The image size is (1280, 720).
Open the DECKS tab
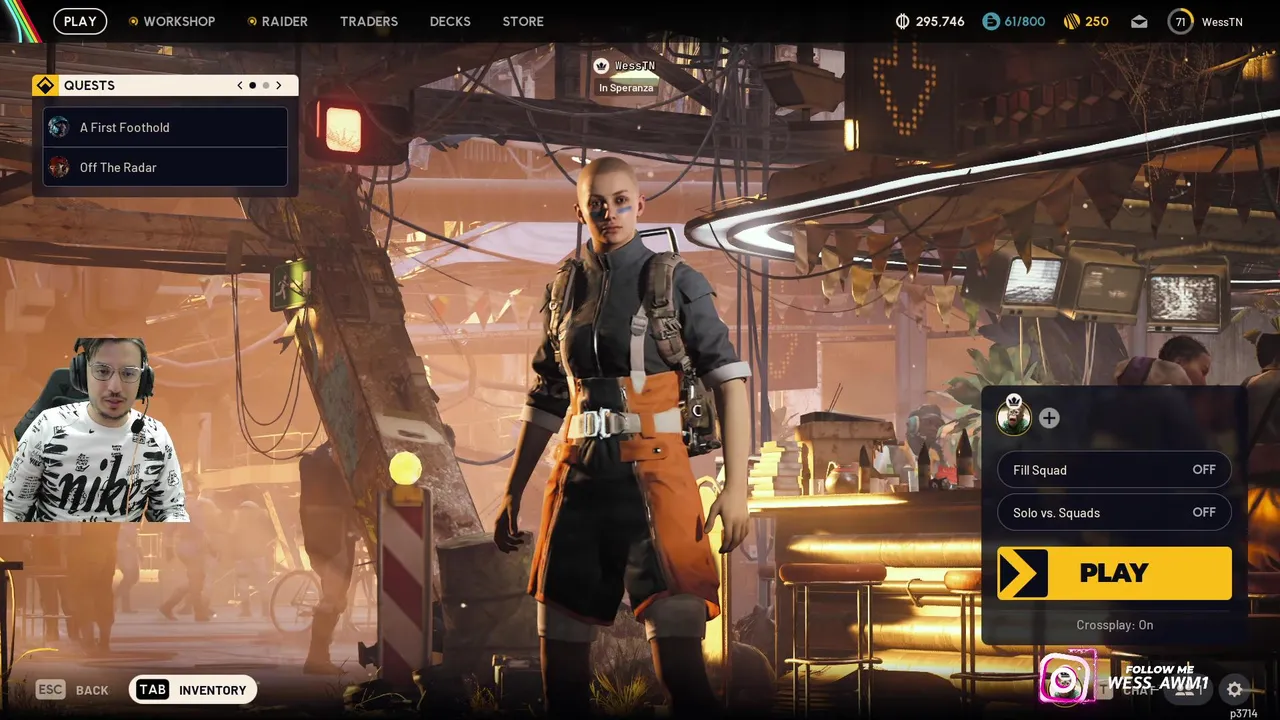pyautogui.click(x=450, y=21)
